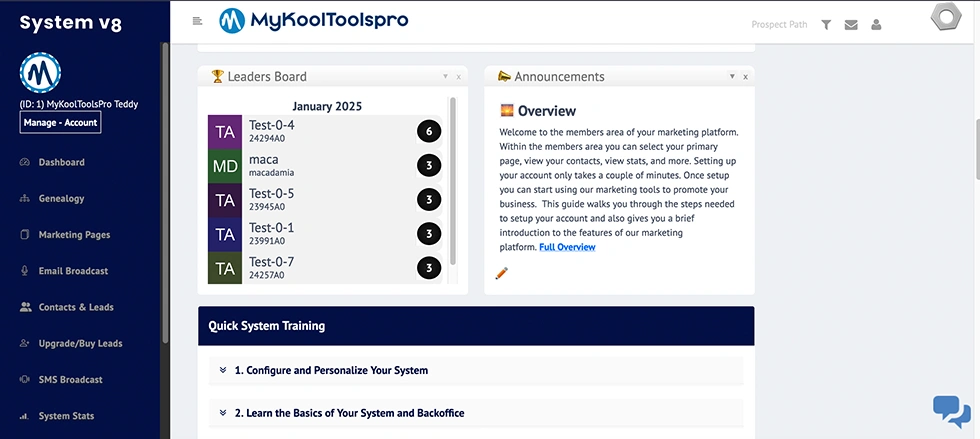Open Genealogy in the sidebar
The height and width of the screenshot is (439, 980).
[x=61, y=198]
